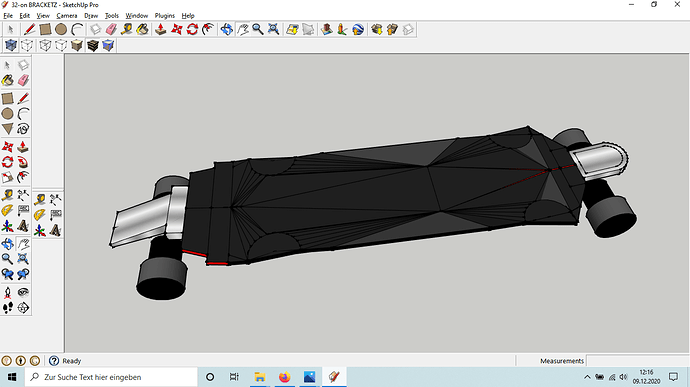Image resolution: width=690 pixels, height=387 pixels.
Task: Open the Draw menu
Action: pos(91,15)
